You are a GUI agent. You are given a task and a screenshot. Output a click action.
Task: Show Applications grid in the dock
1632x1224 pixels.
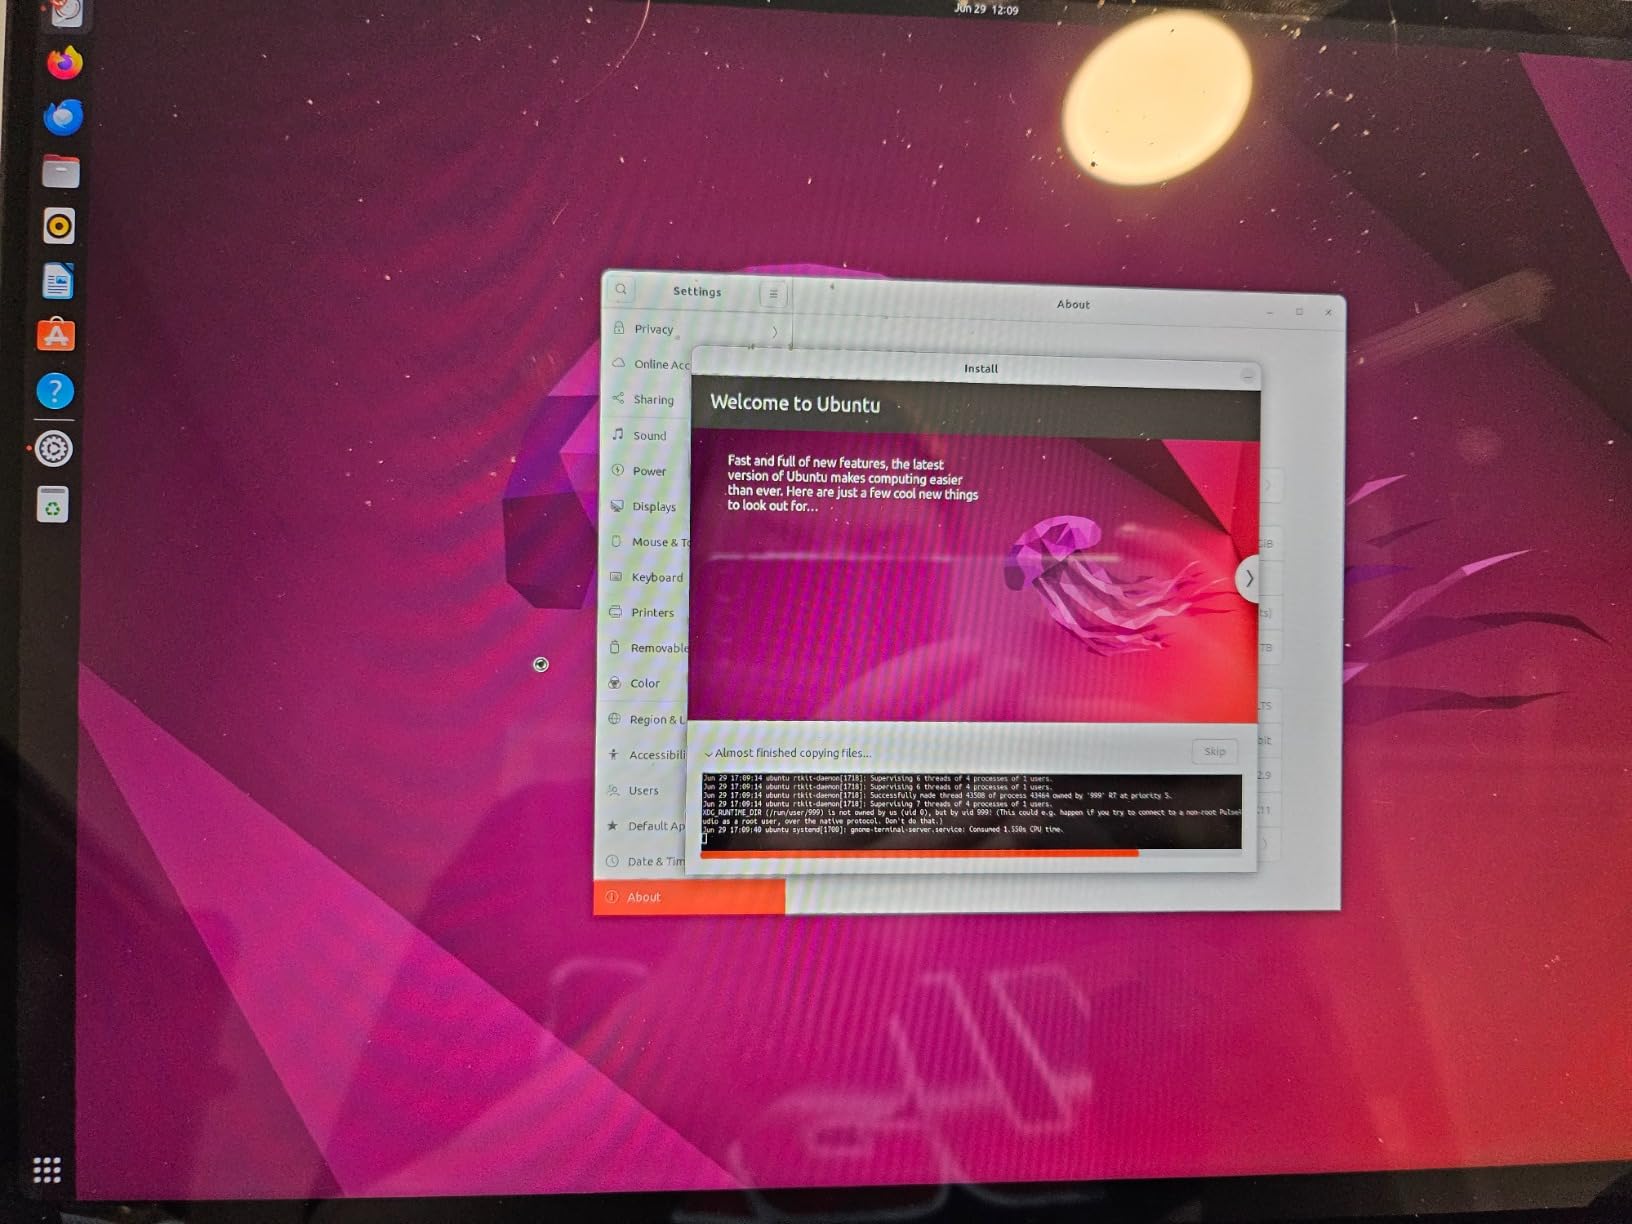point(47,1169)
